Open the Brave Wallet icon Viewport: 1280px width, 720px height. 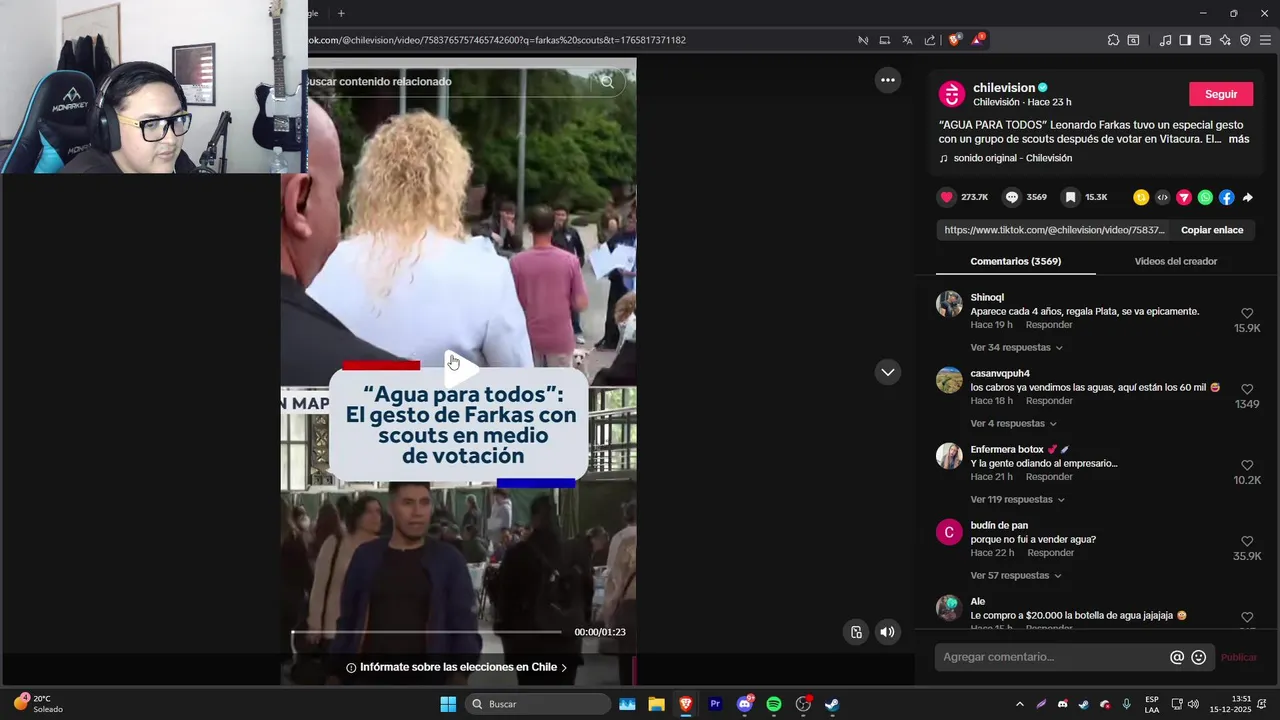[1205, 40]
